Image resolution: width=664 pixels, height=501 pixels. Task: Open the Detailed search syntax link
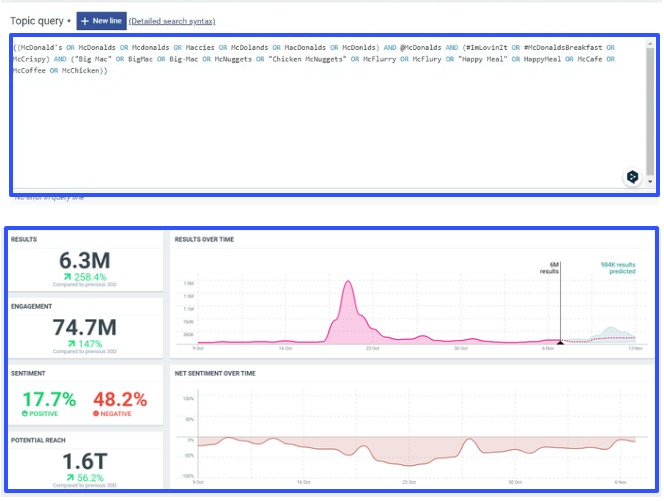pyautogui.click(x=172, y=21)
